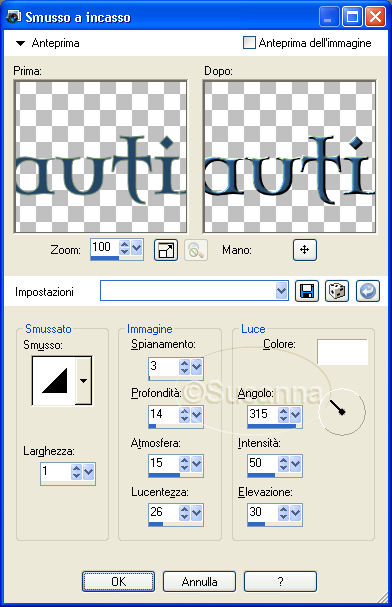Open the white Colore light swatch

pyautogui.click(x=342, y=352)
